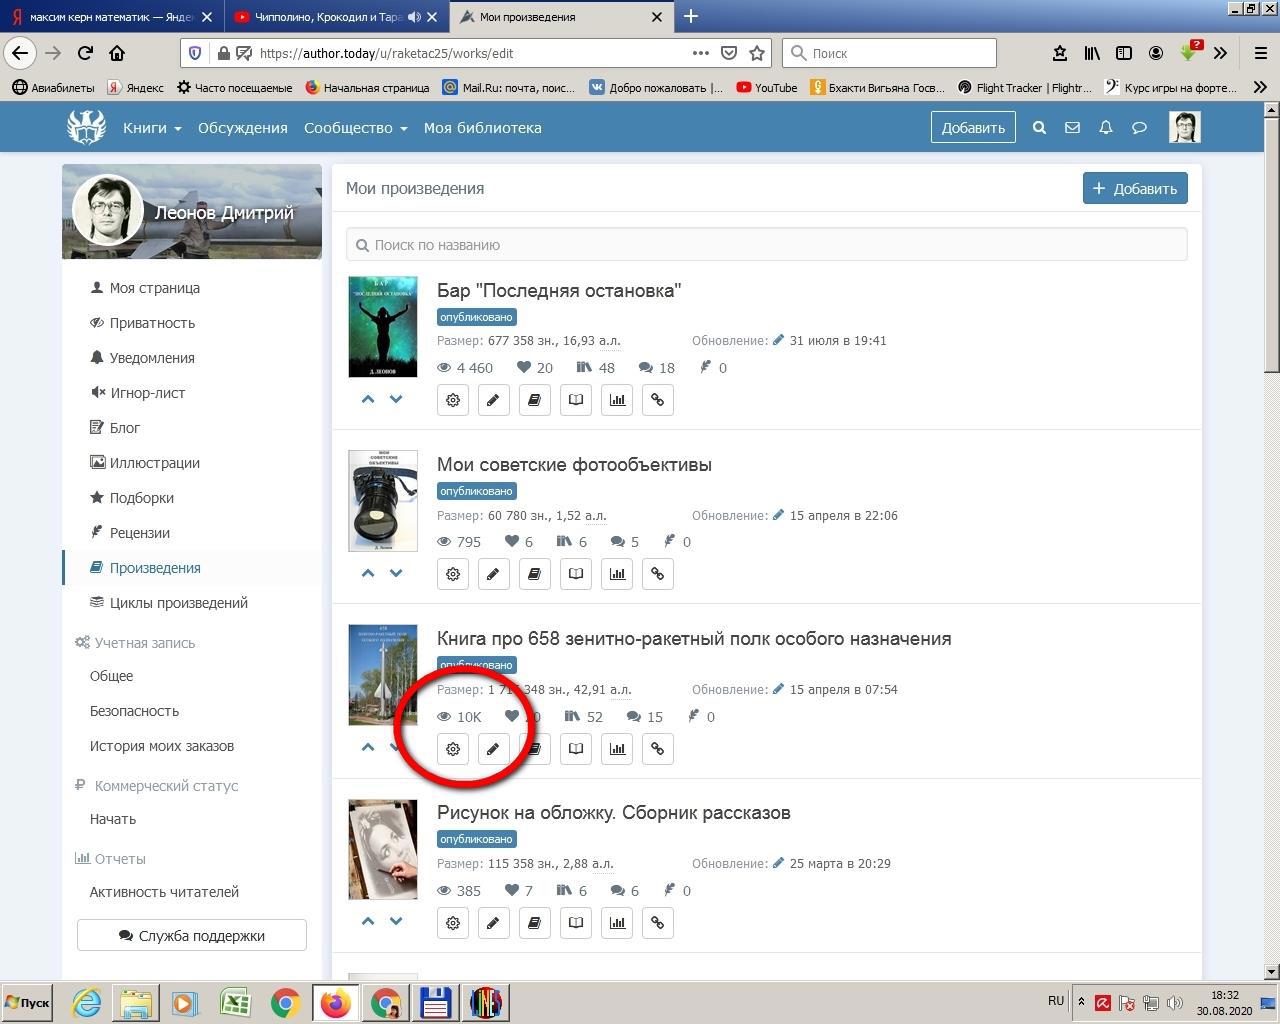The width and height of the screenshot is (1280, 1024).
Task: Launch Excel from the Windows taskbar
Action: [x=235, y=1003]
